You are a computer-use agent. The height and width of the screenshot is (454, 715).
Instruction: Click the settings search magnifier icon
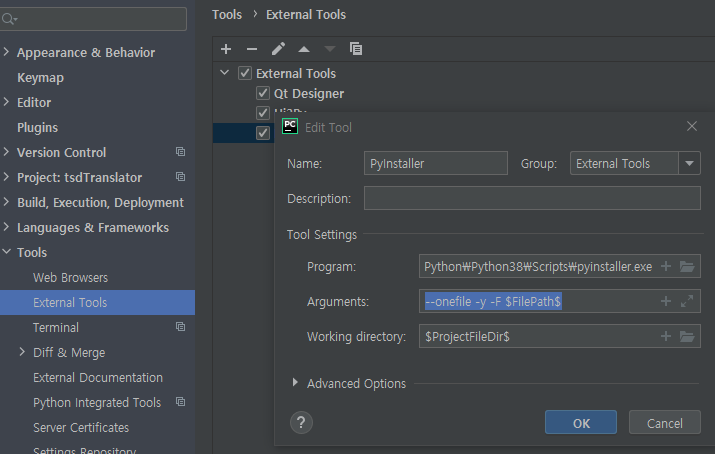[9, 19]
